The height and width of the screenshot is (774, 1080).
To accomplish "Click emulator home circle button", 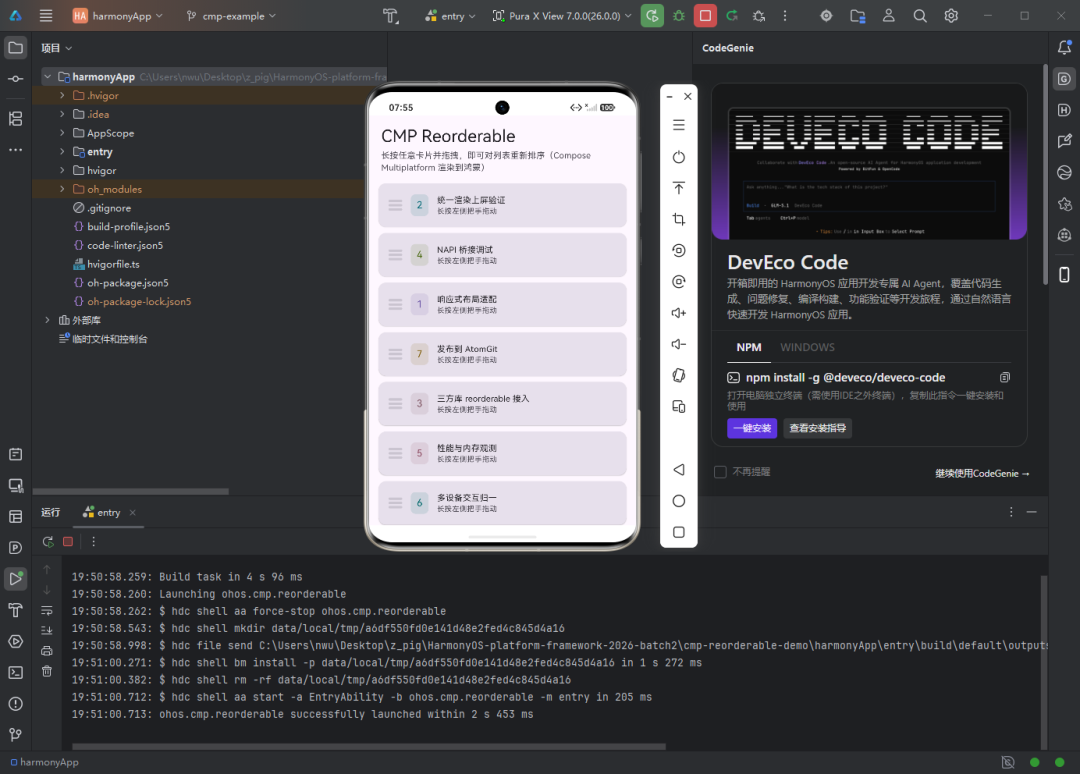I will (x=678, y=501).
